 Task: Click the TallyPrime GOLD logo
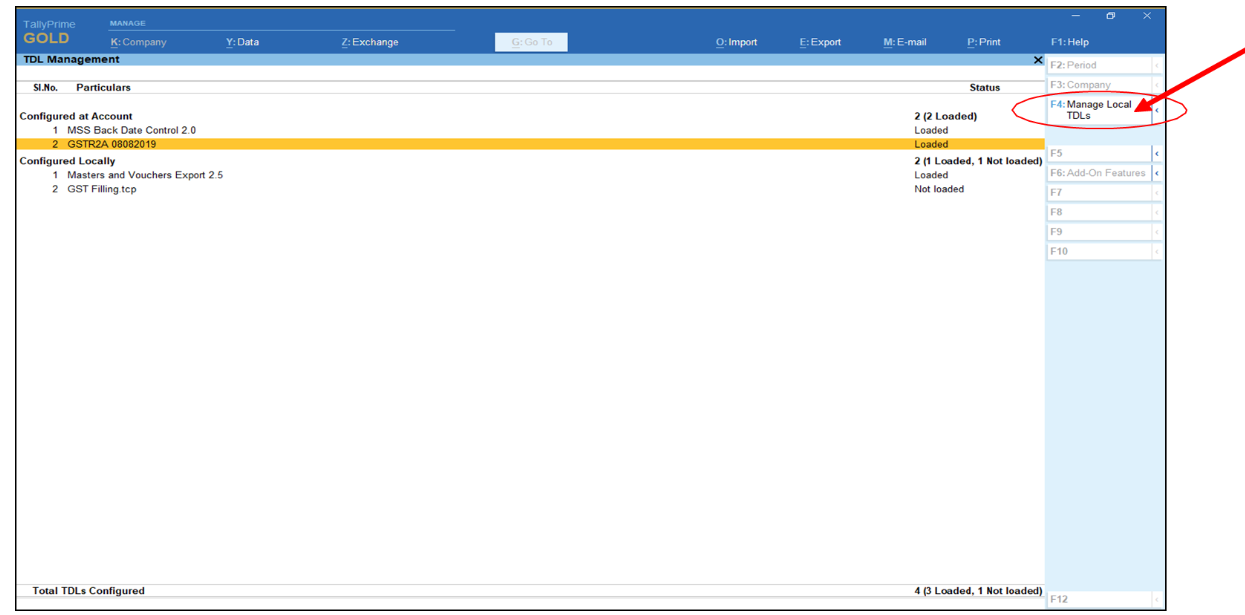tap(48, 32)
